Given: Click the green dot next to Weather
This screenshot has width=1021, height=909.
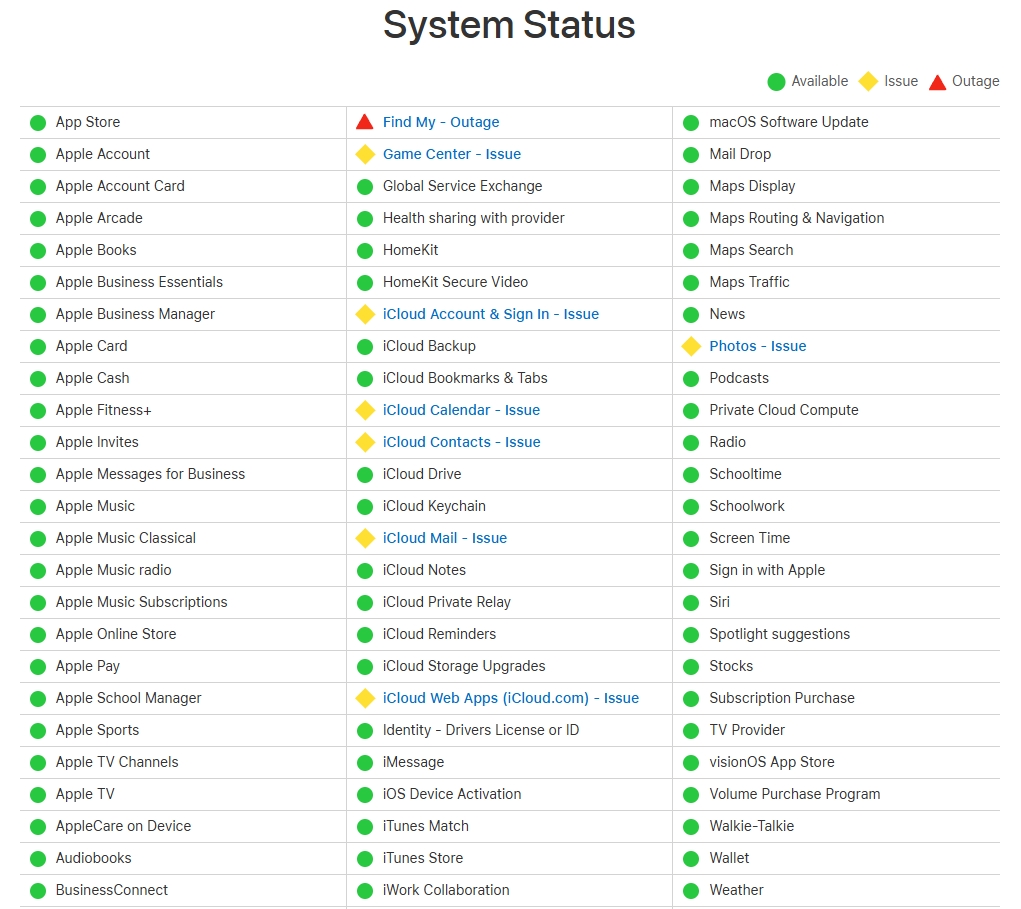Looking at the screenshot, I should click(690, 890).
